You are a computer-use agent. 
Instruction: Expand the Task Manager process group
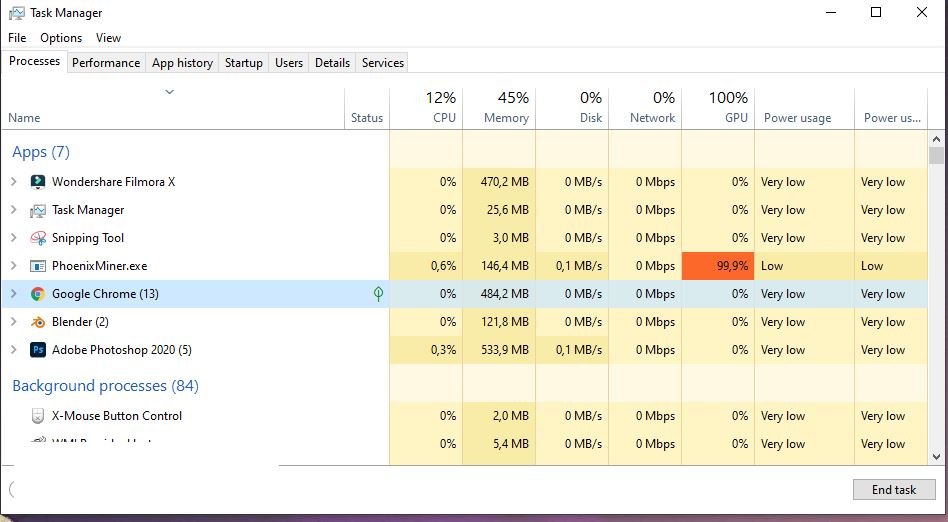pos(14,210)
